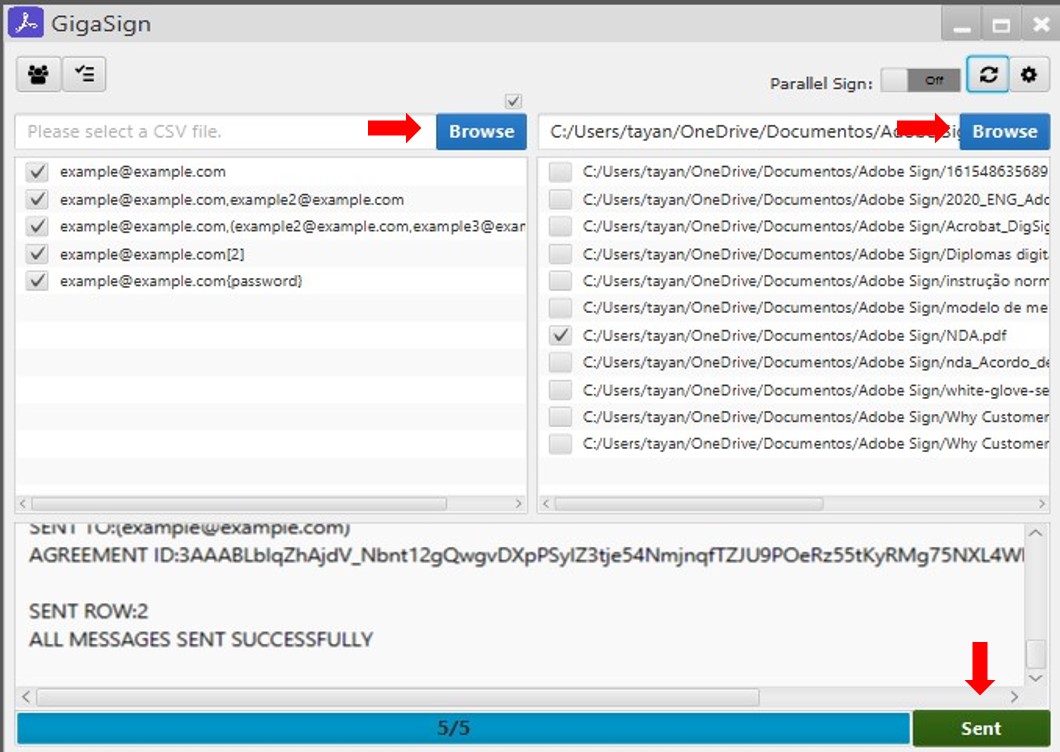Check the nda_Acordo_de file checkbox

pyautogui.click(x=560, y=362)
